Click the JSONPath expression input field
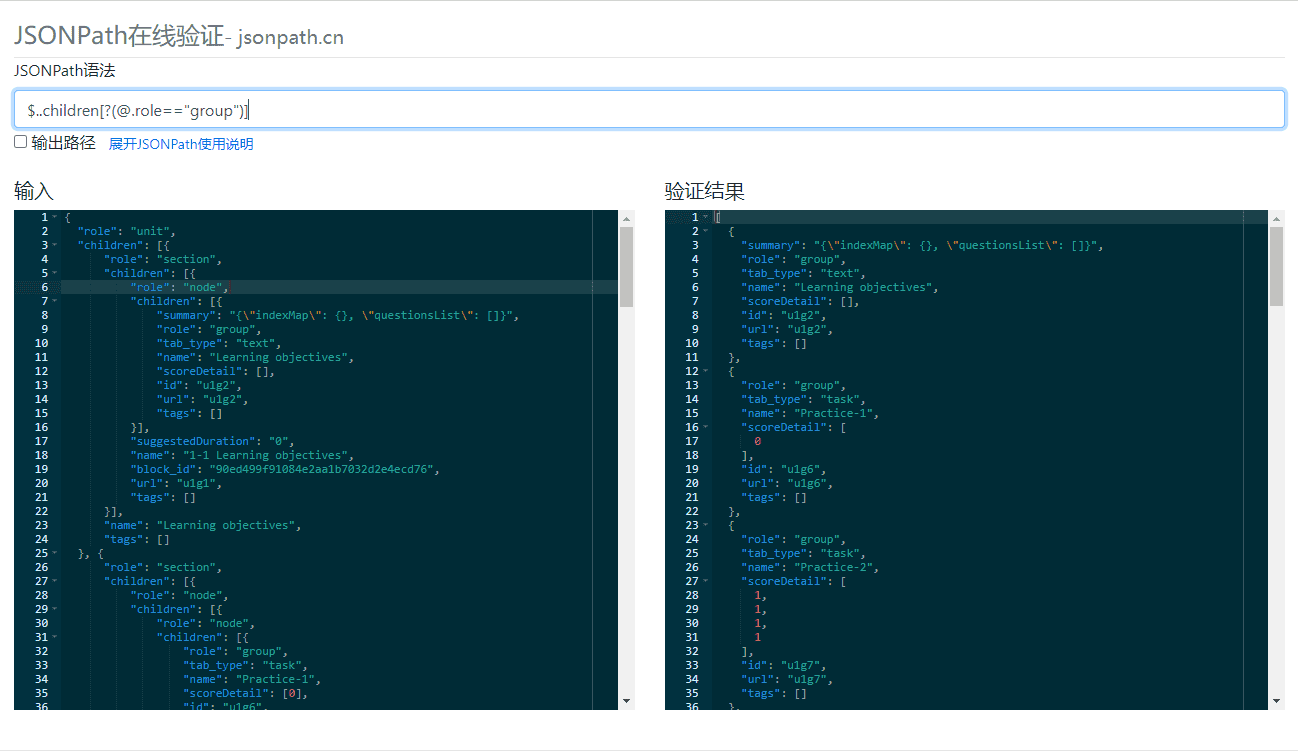This screenshot has width=1298, height=755. click(x=648, y=110)
